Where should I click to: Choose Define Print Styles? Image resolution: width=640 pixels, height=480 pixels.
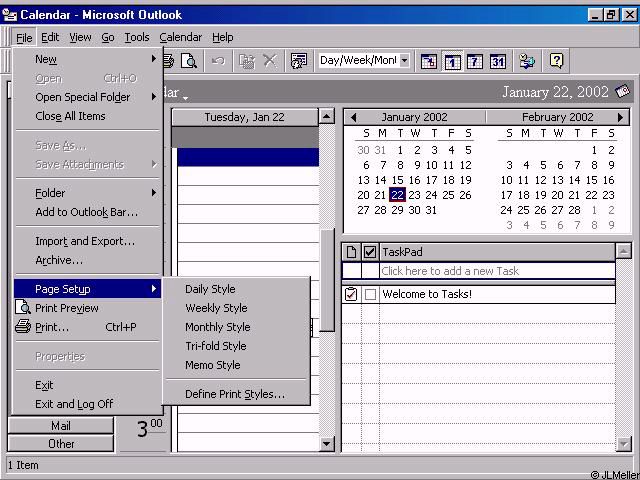coord(236,394)
